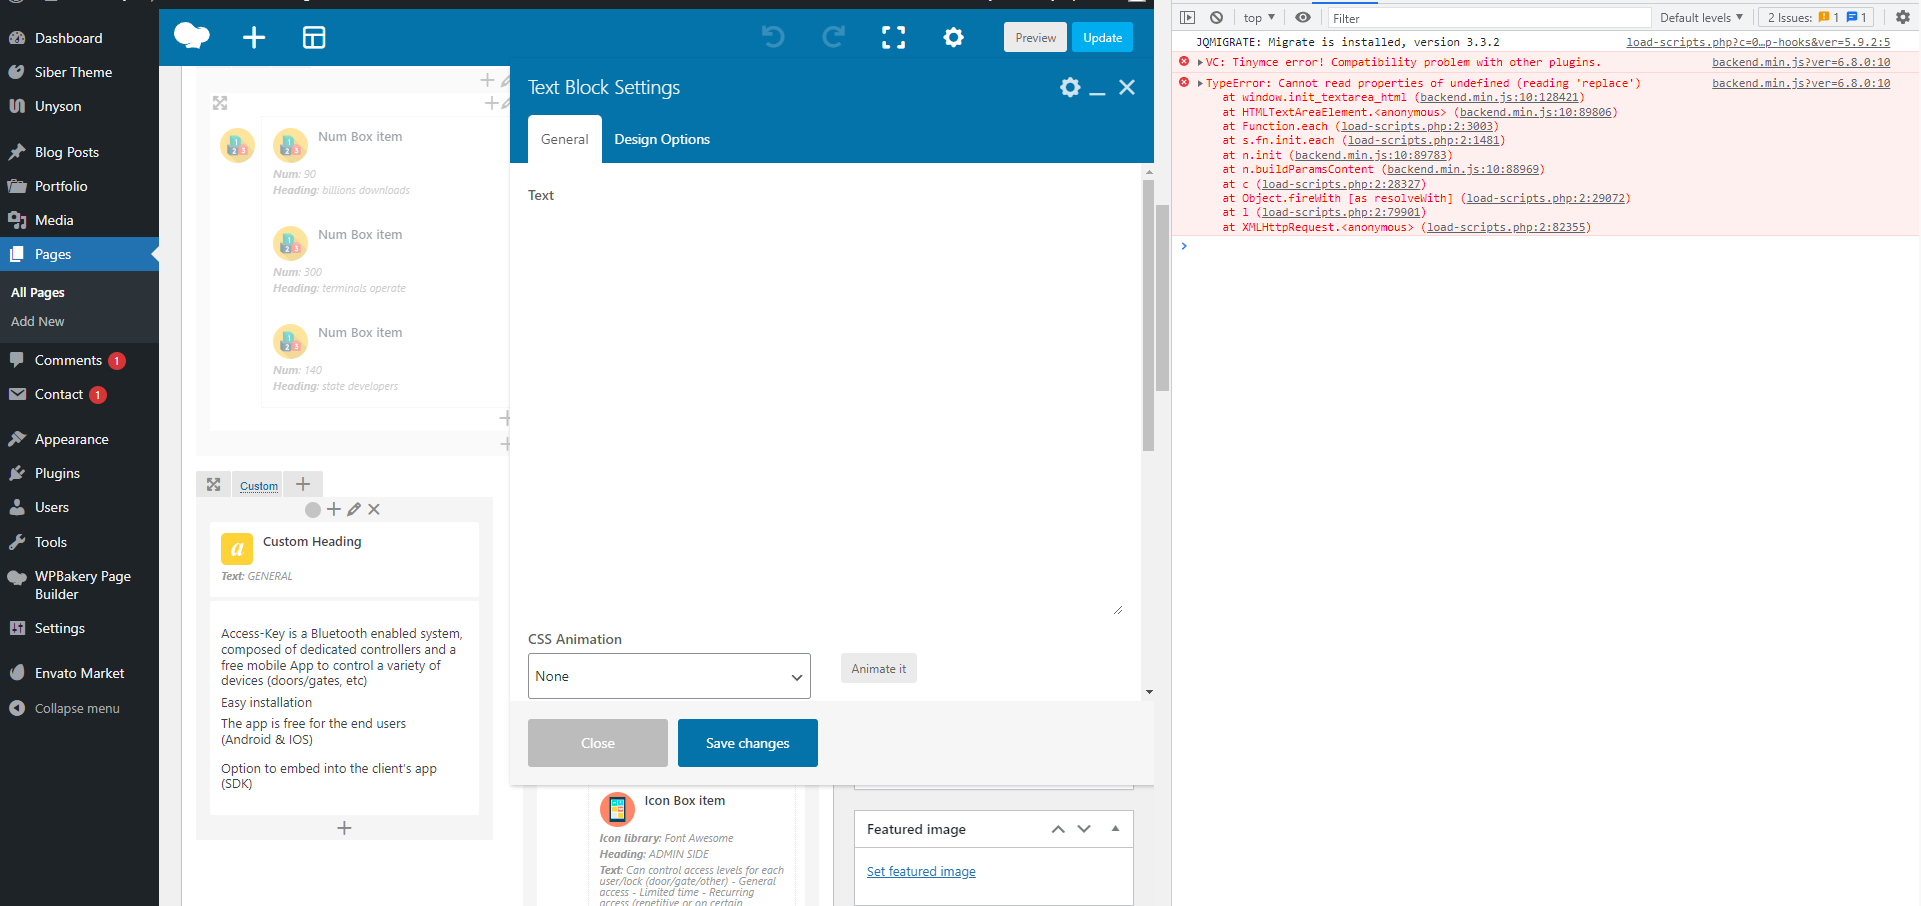The height and width of the screenshot is (906, 1921).
Task: Switch to the Design Options tab
Action: 662,139
